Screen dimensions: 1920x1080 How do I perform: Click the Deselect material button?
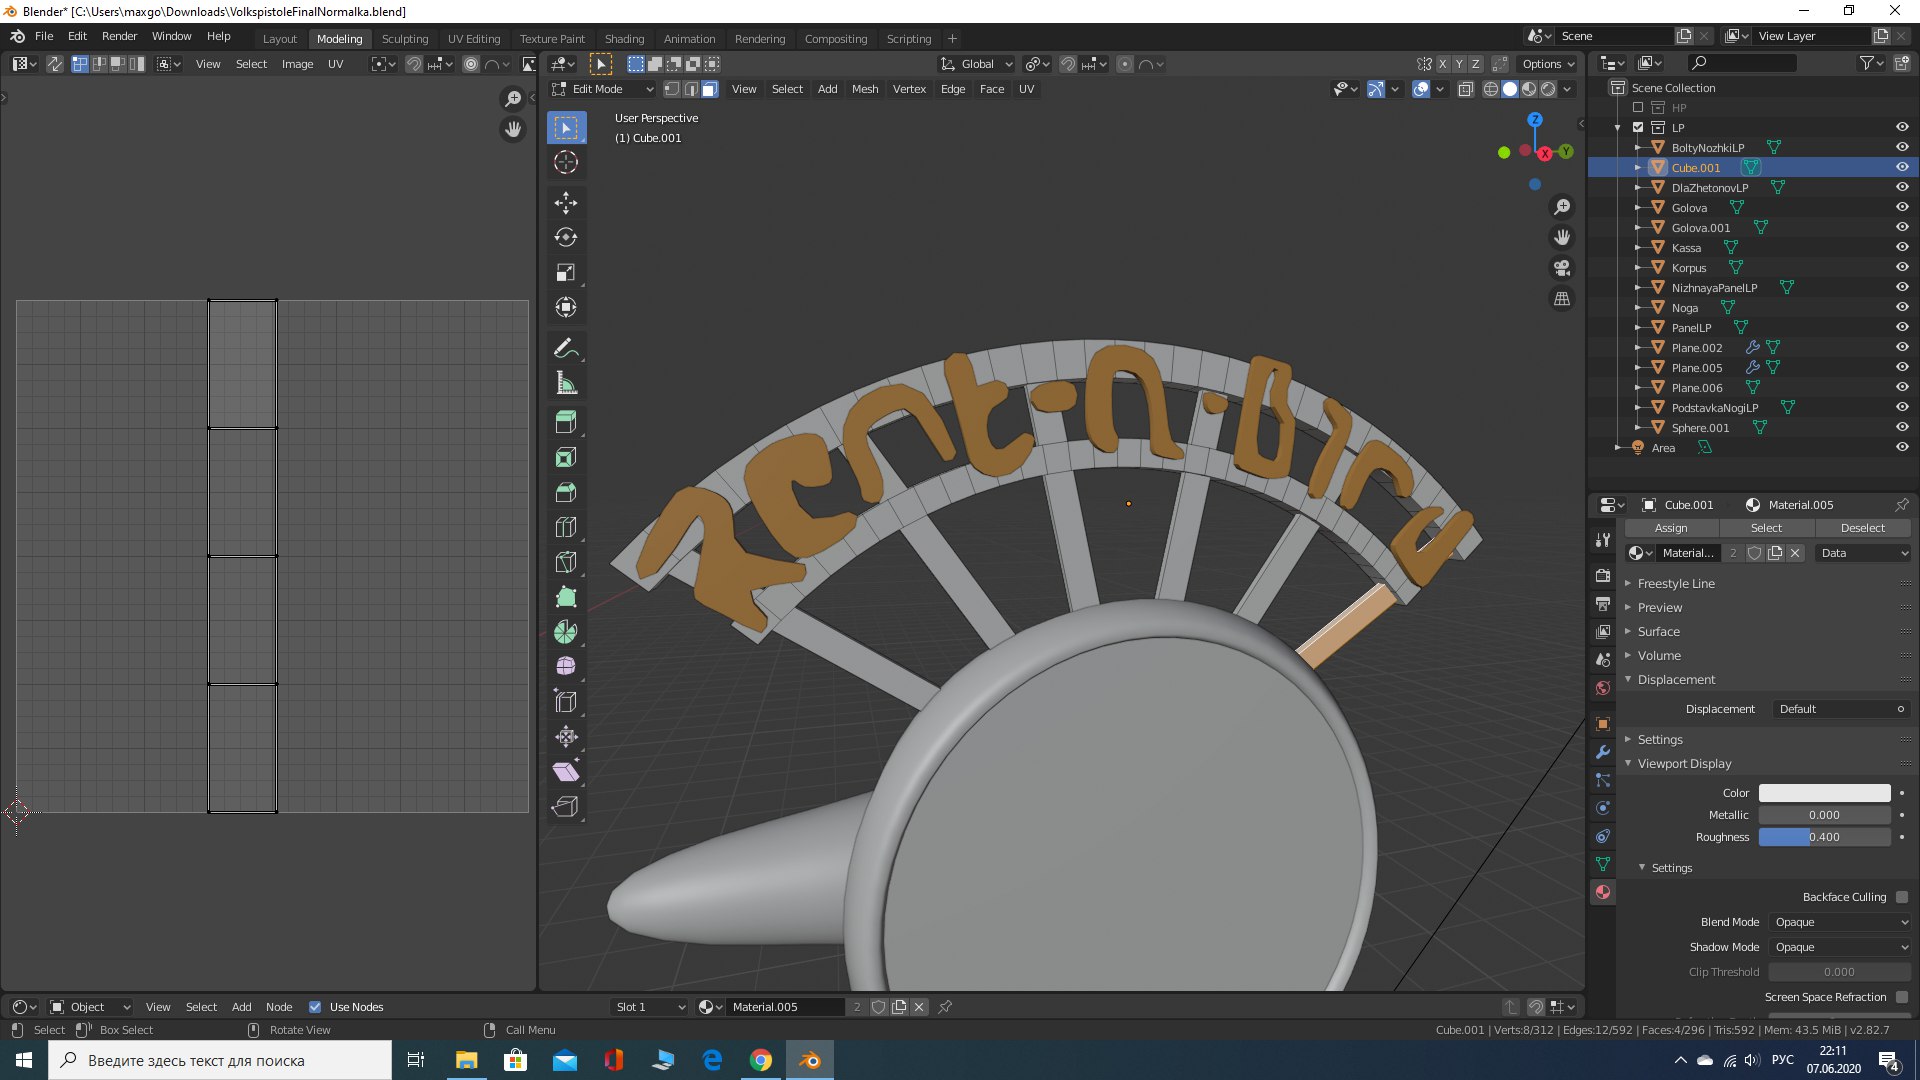[x=1862, y=528]
